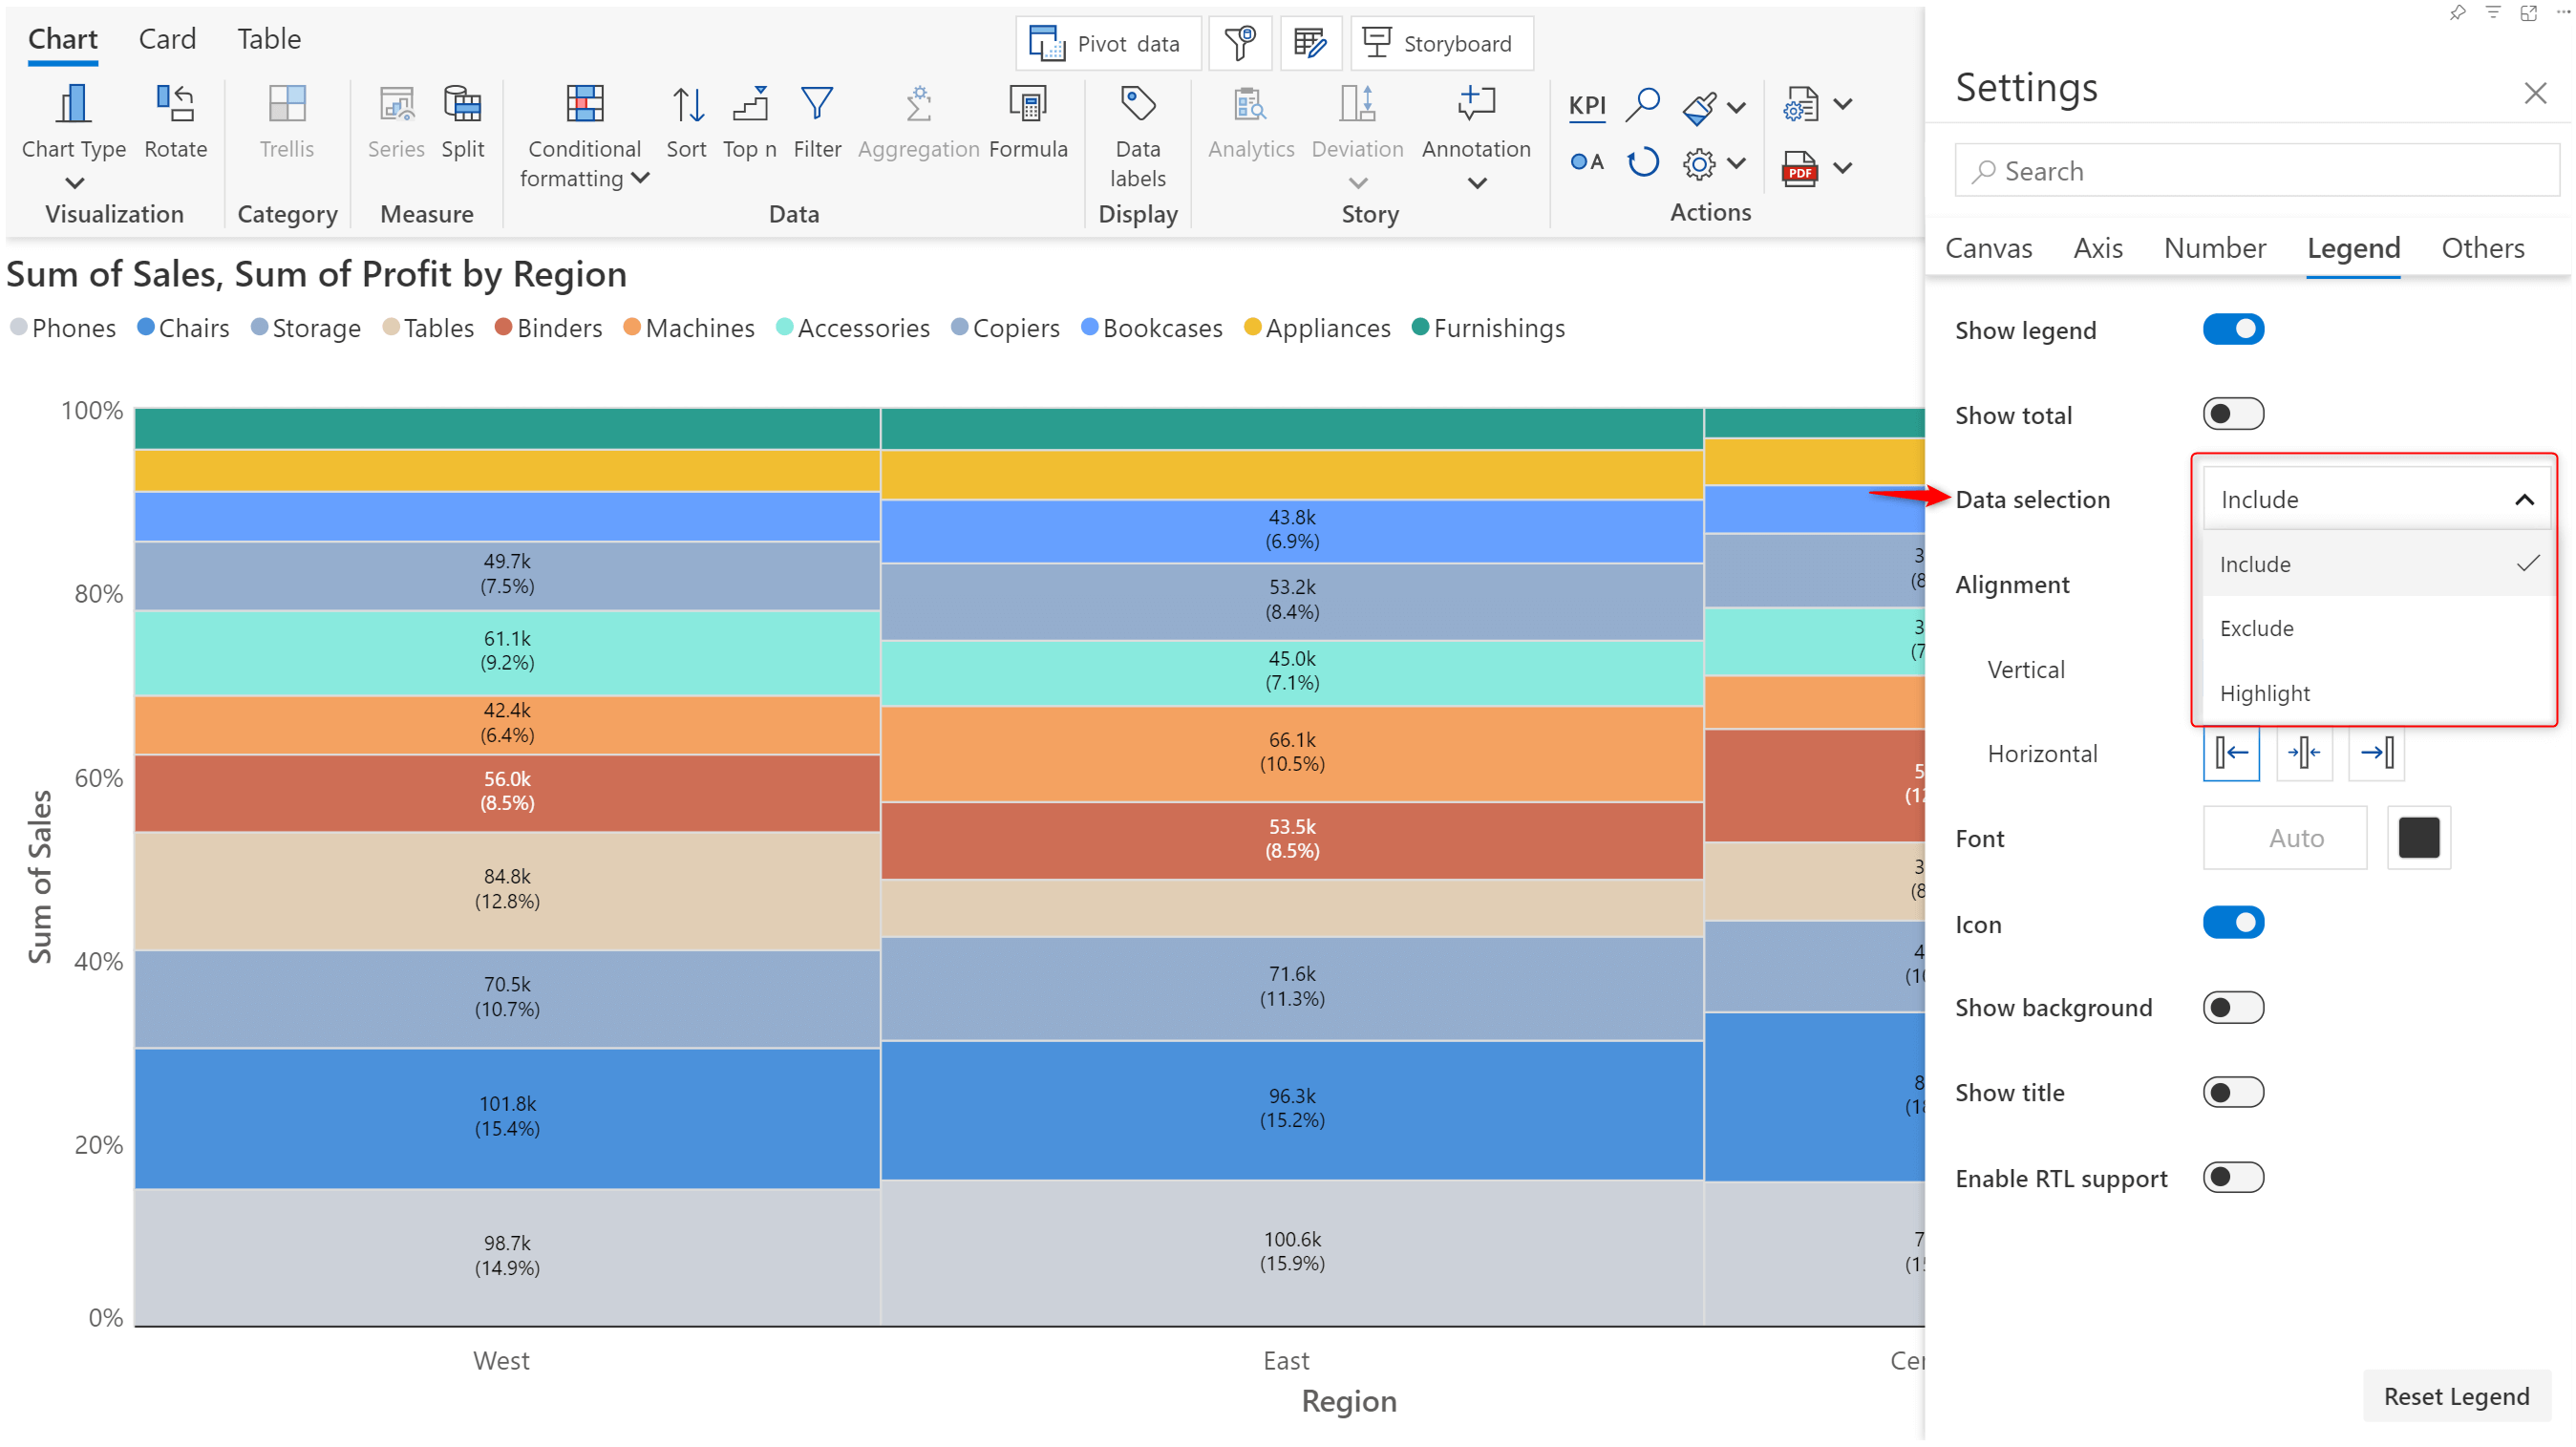Viewport: 2576px width, 1447px height.
Task: Click the Sort data icon
Action: [686, 104]
